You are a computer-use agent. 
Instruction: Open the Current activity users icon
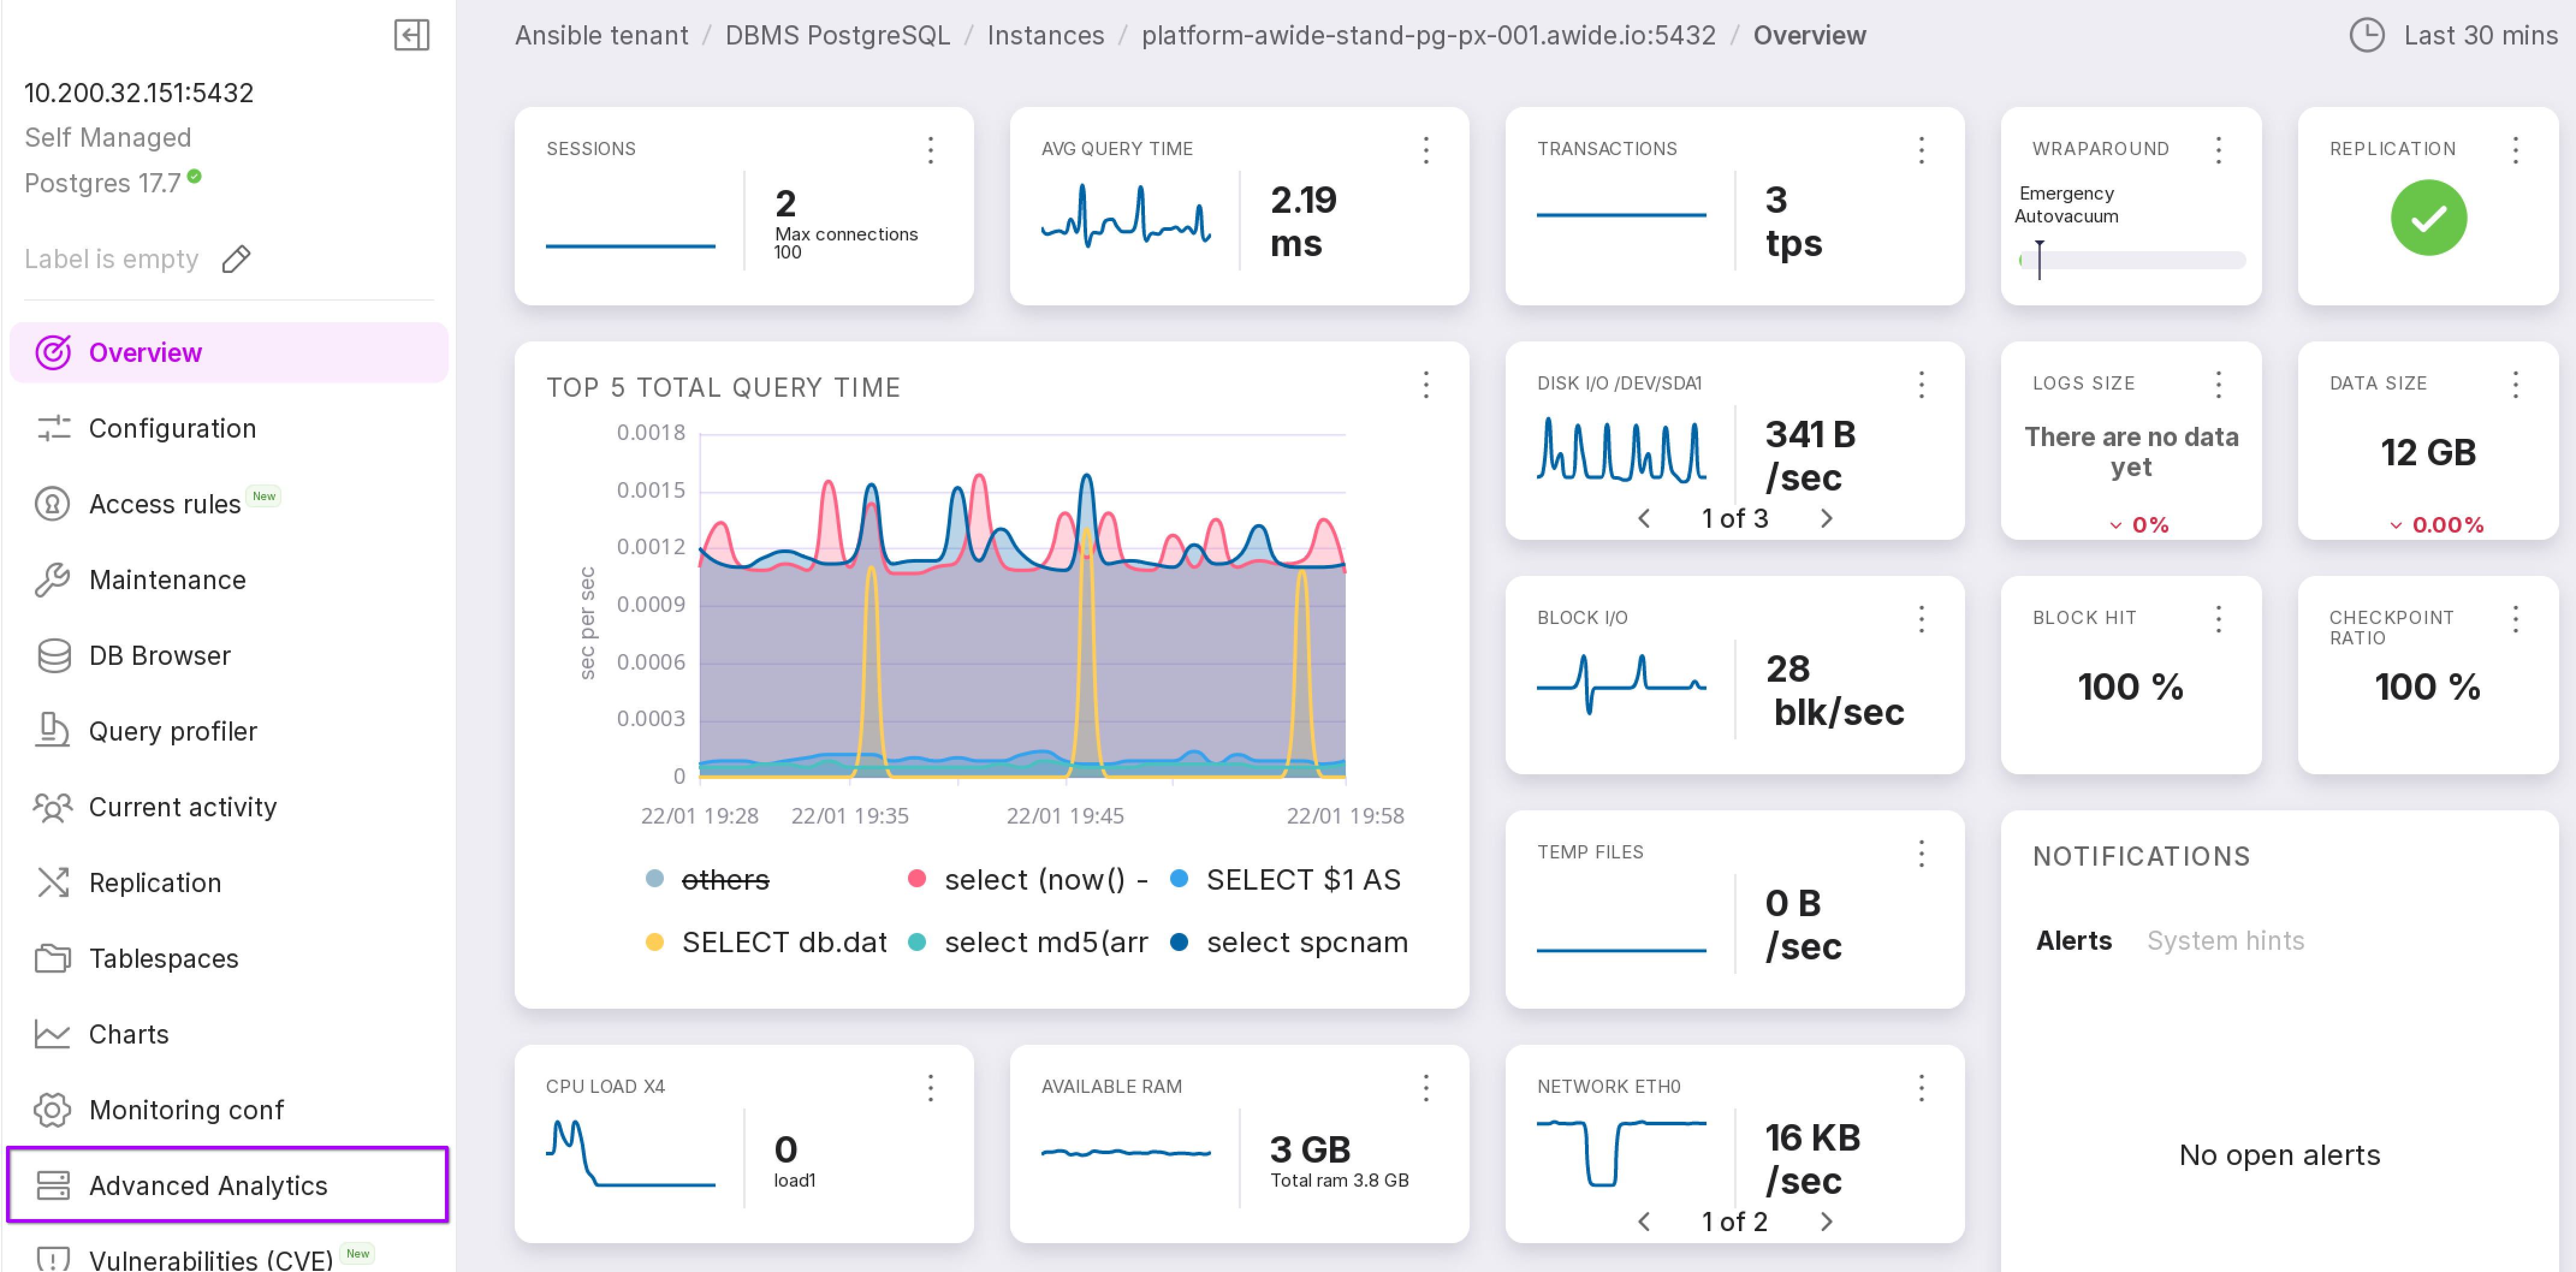53,807
